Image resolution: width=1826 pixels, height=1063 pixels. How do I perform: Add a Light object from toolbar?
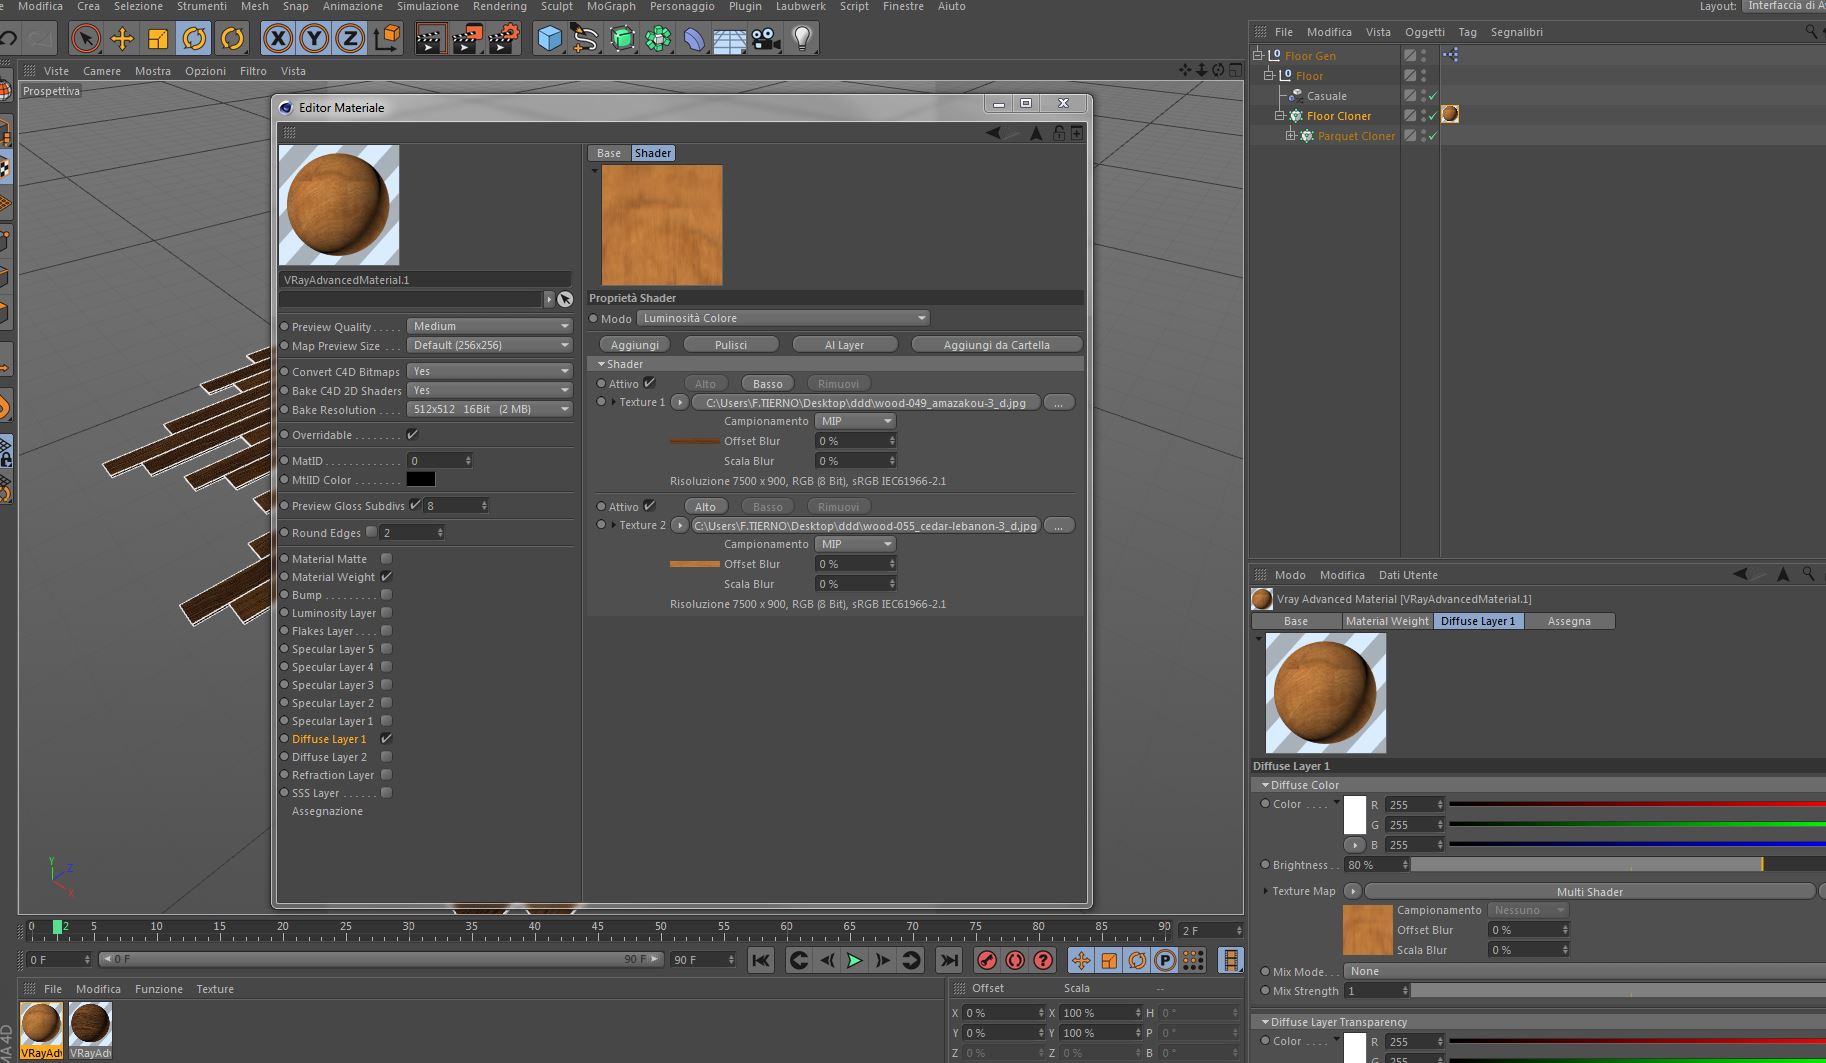tap(801, 39)
